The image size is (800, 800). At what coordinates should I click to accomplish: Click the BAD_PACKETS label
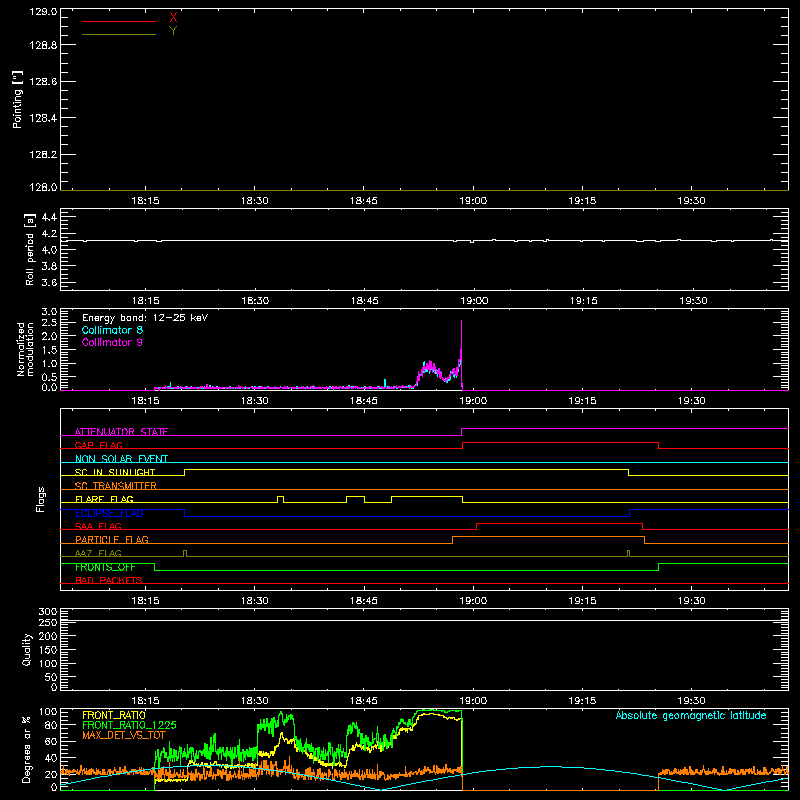(x=109, y=580)
